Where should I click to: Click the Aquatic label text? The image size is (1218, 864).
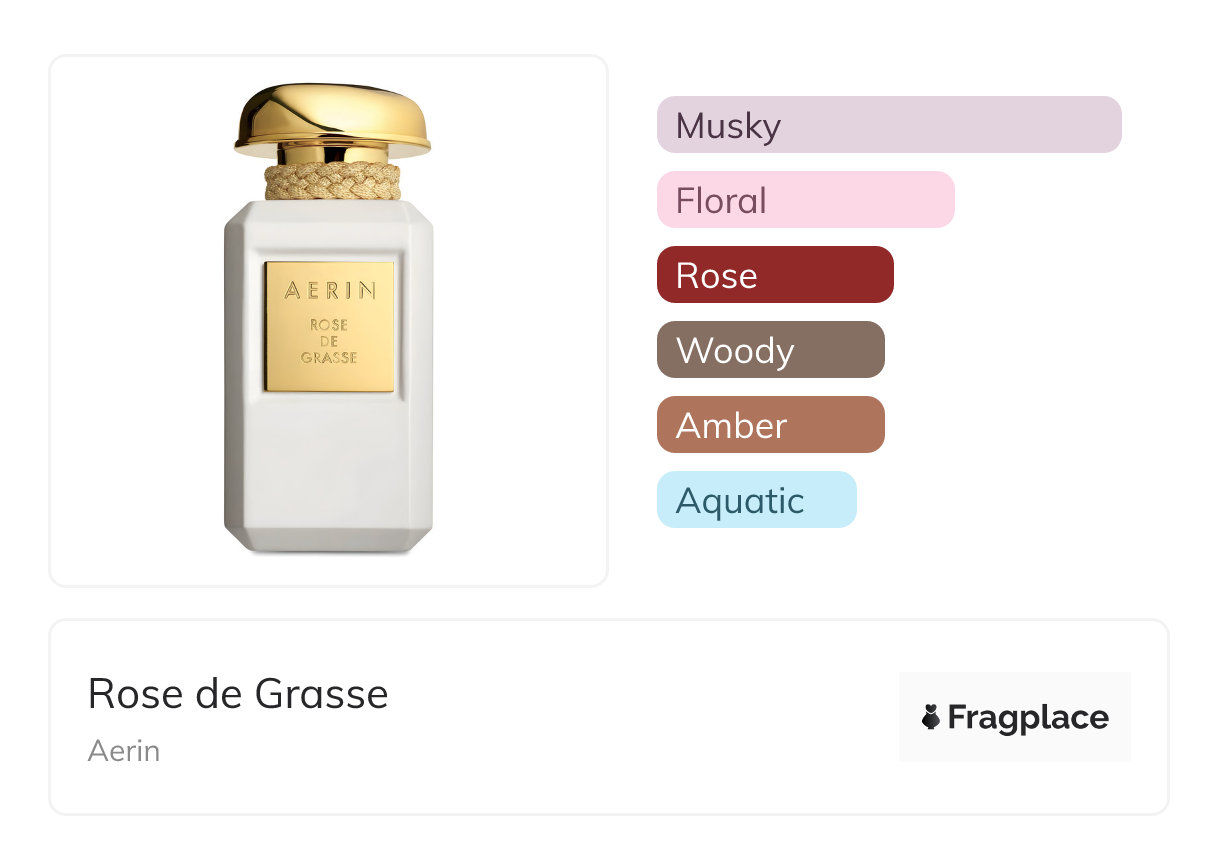pos(740,501)
